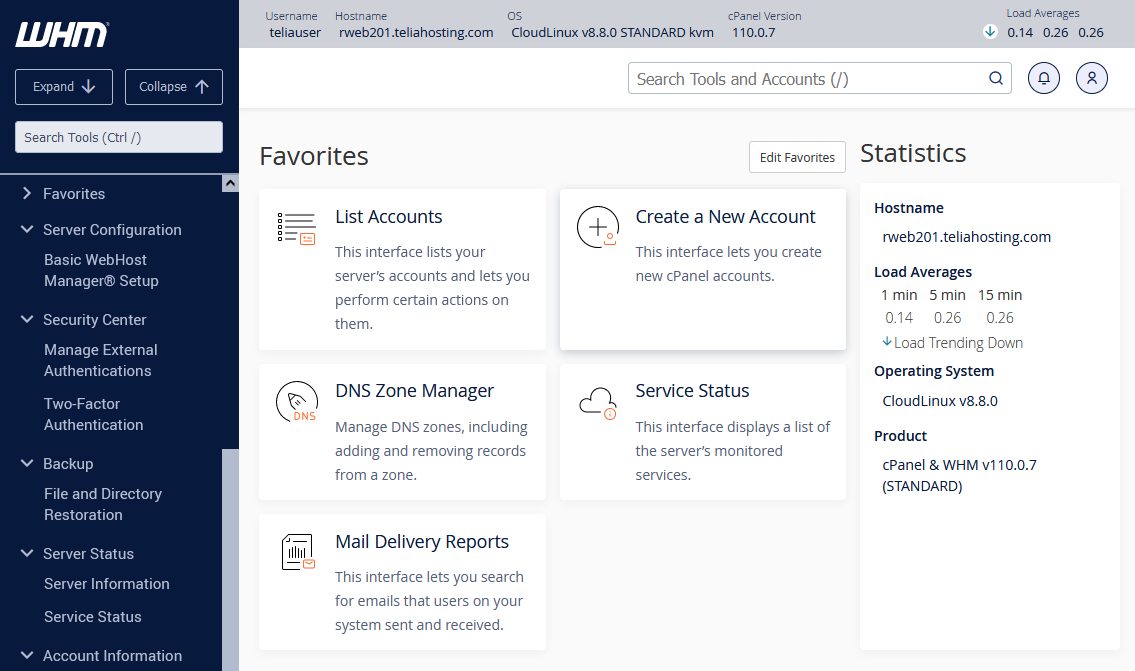This screenshot has height=671, width=1135.
Task: Click the username teliauser
Action: coord(295,33)
